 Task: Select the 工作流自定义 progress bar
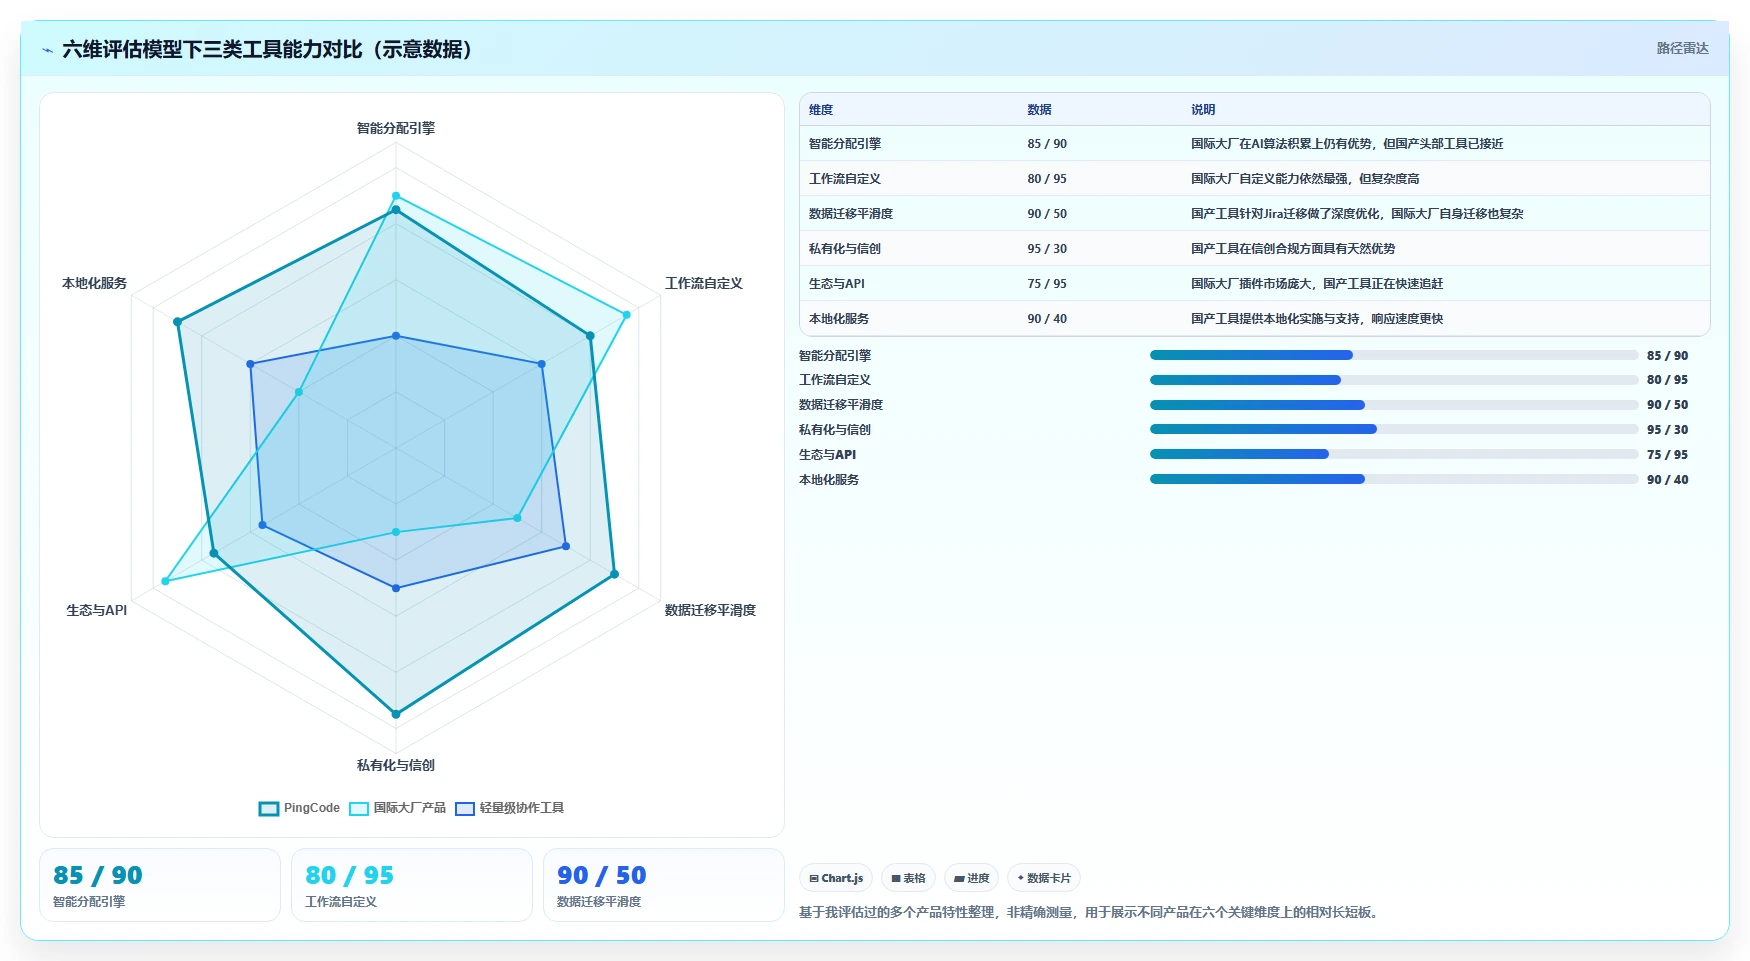pos(1394,380)
